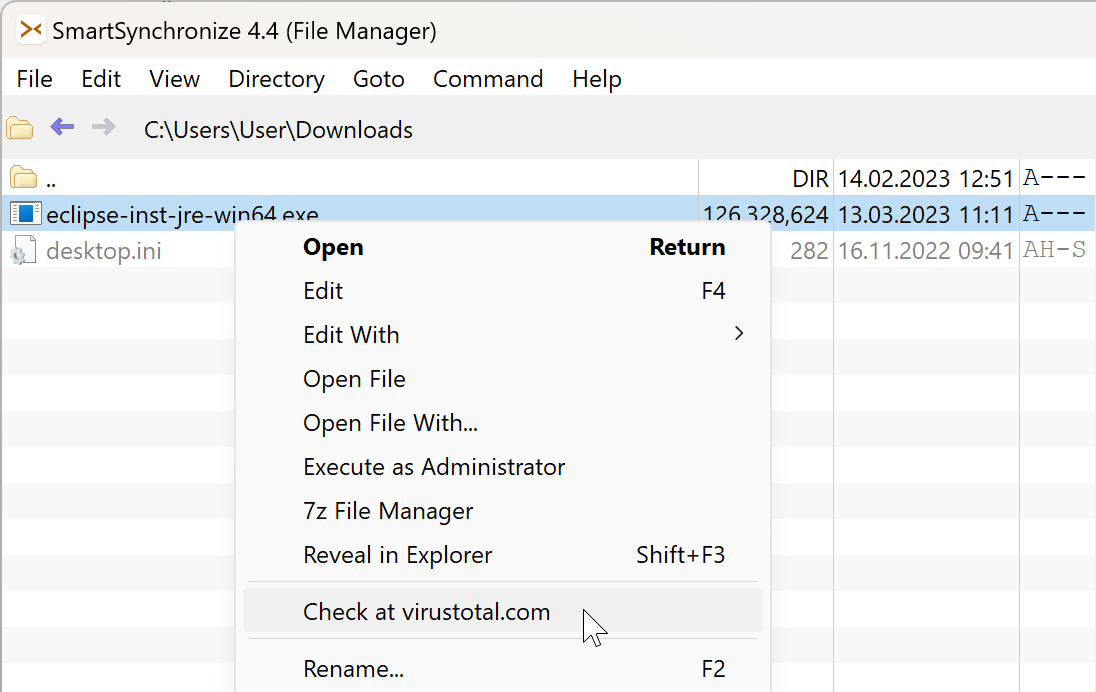Click Check at virustotal.com

tap(427, 611)
